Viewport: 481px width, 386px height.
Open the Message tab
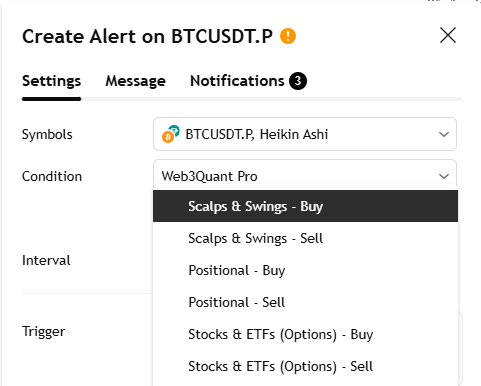click(x=135, y=81)
